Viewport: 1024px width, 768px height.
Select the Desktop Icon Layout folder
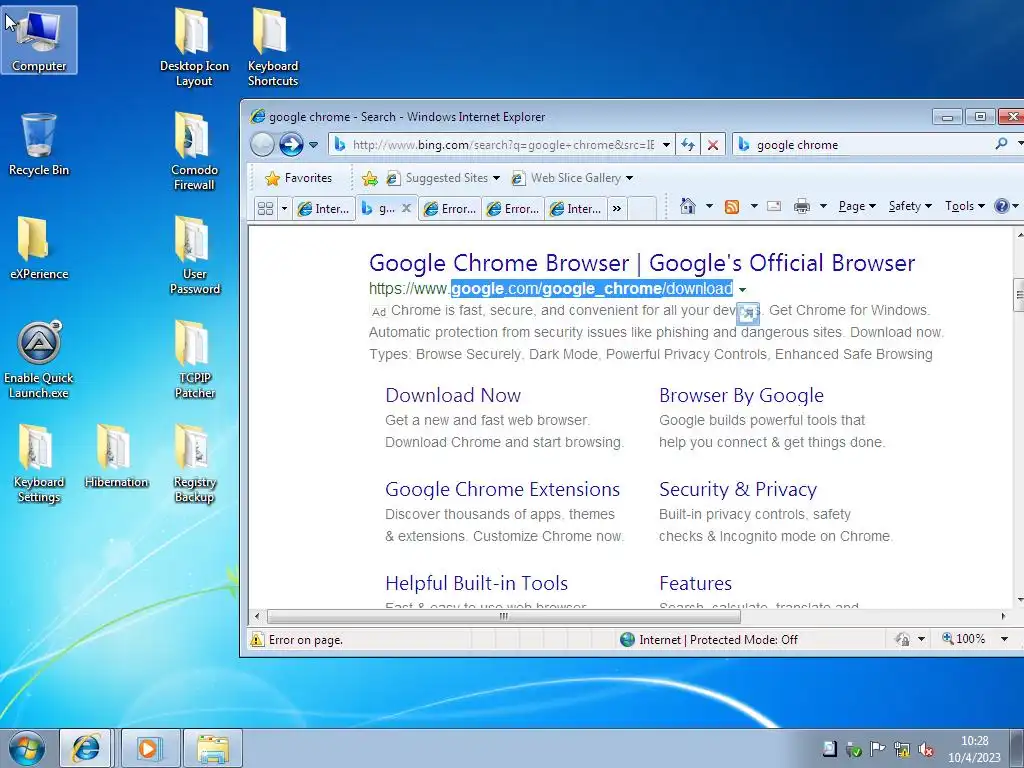pos(194,48)
